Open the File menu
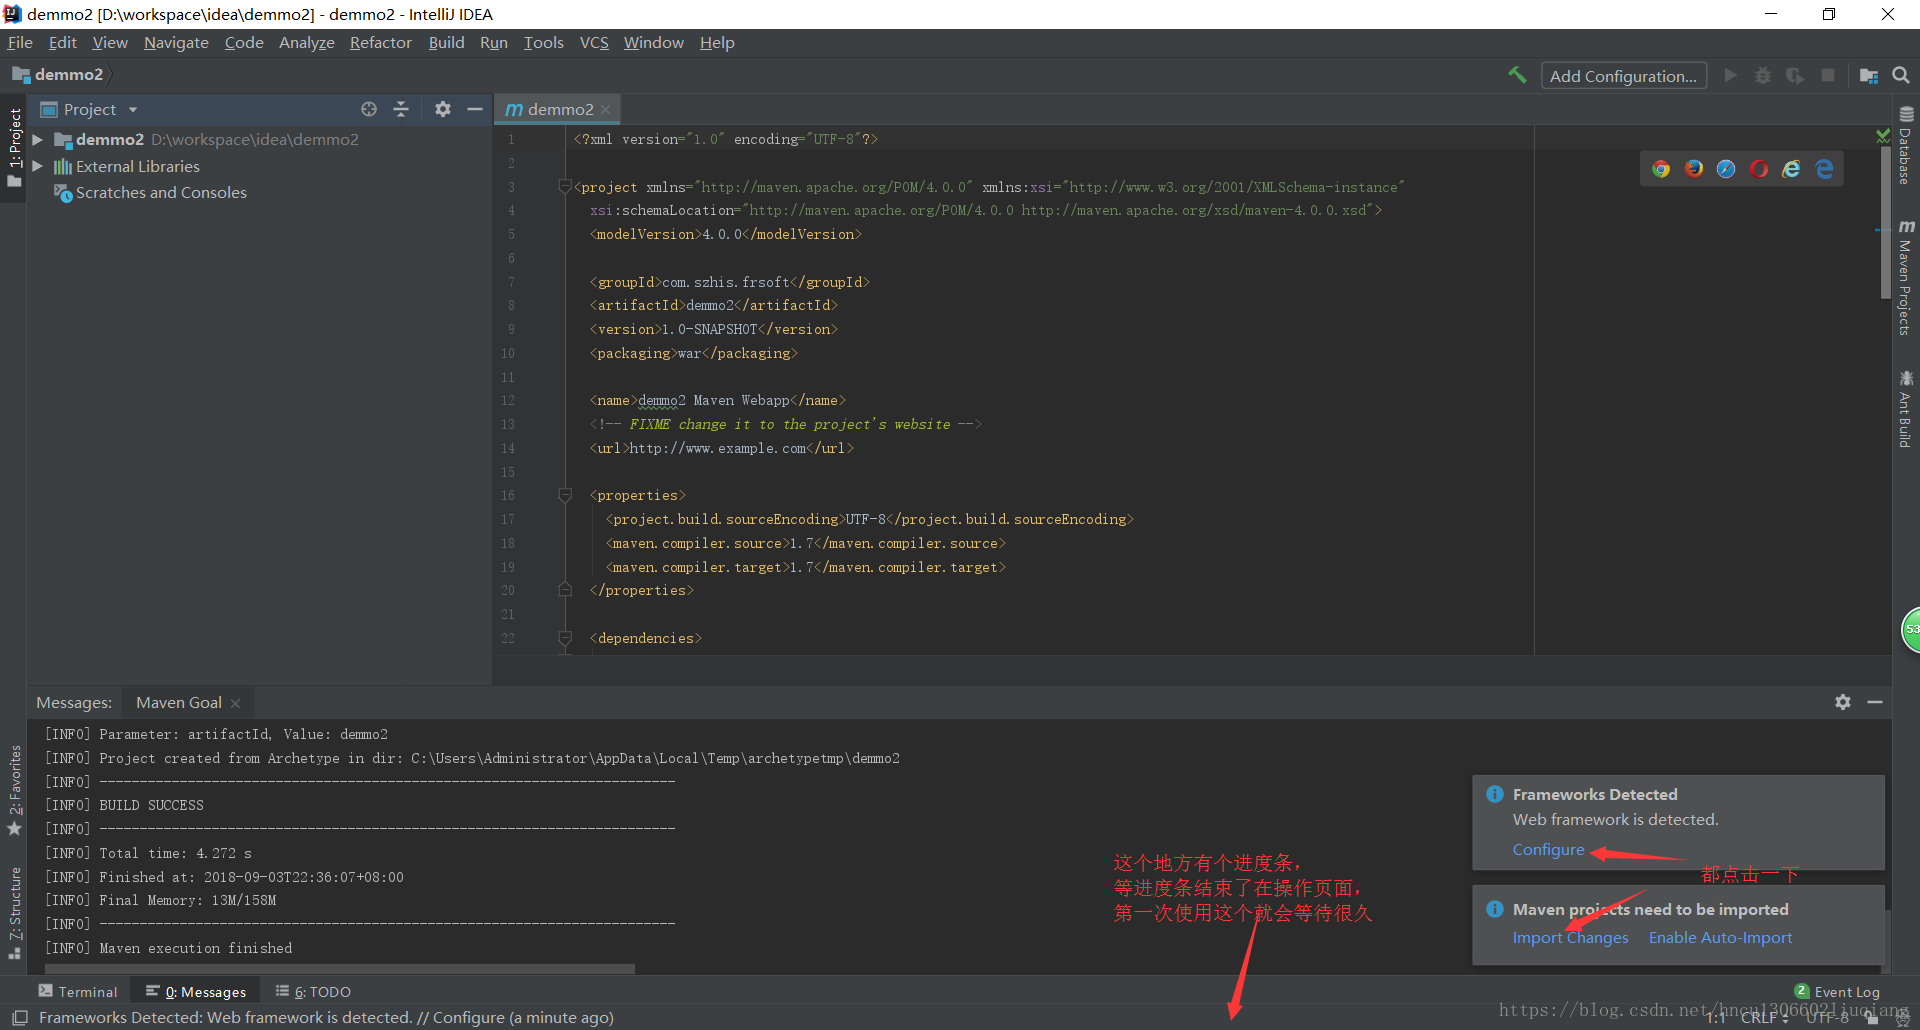Image resolution: width=1920 pixels, height=1030 pixels. 20,42
